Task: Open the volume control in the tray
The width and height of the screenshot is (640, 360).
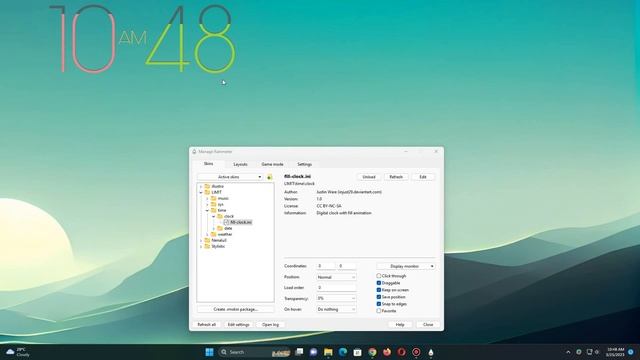Action: (597, 352)
